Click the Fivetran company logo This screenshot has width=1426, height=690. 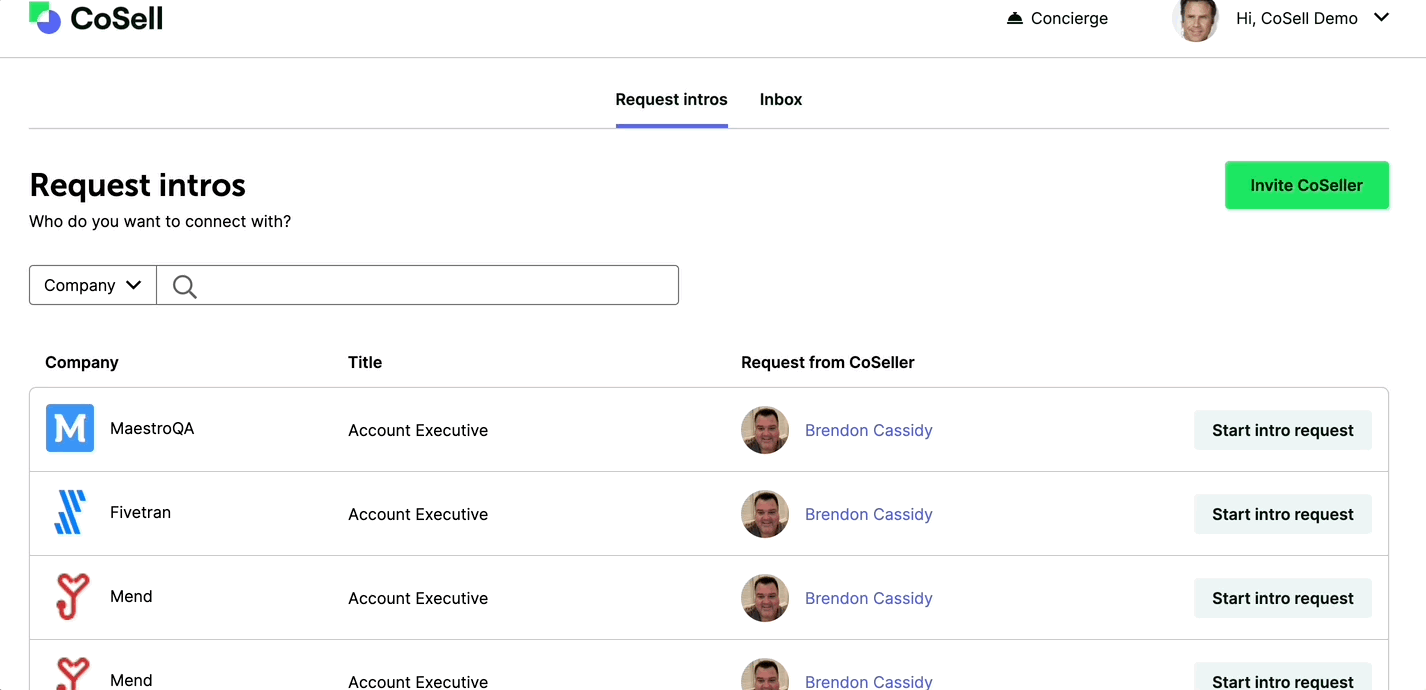[x=70, y=512]
